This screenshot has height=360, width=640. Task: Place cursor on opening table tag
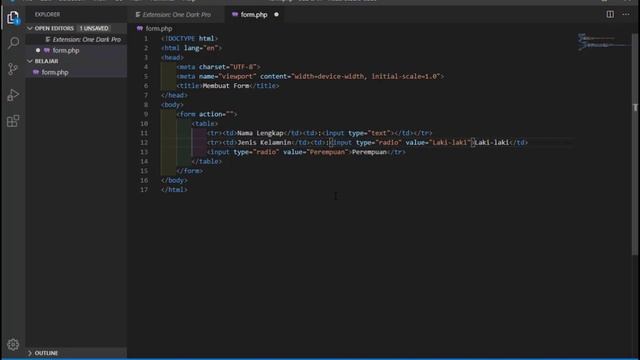pyautogui.click(x=205, y=124)
